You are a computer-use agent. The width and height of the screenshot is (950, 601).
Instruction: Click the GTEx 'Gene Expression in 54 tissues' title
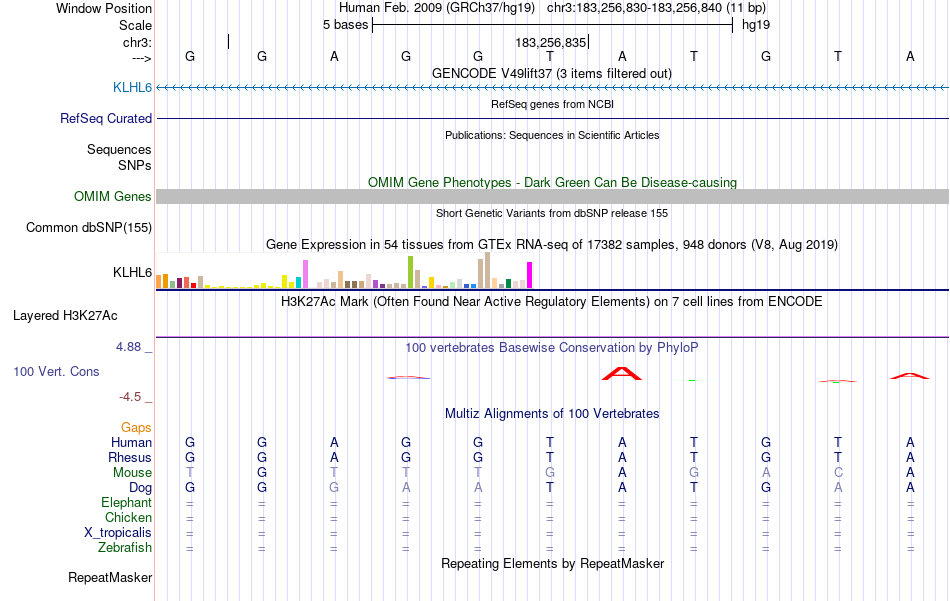click(x=552, y=245)
